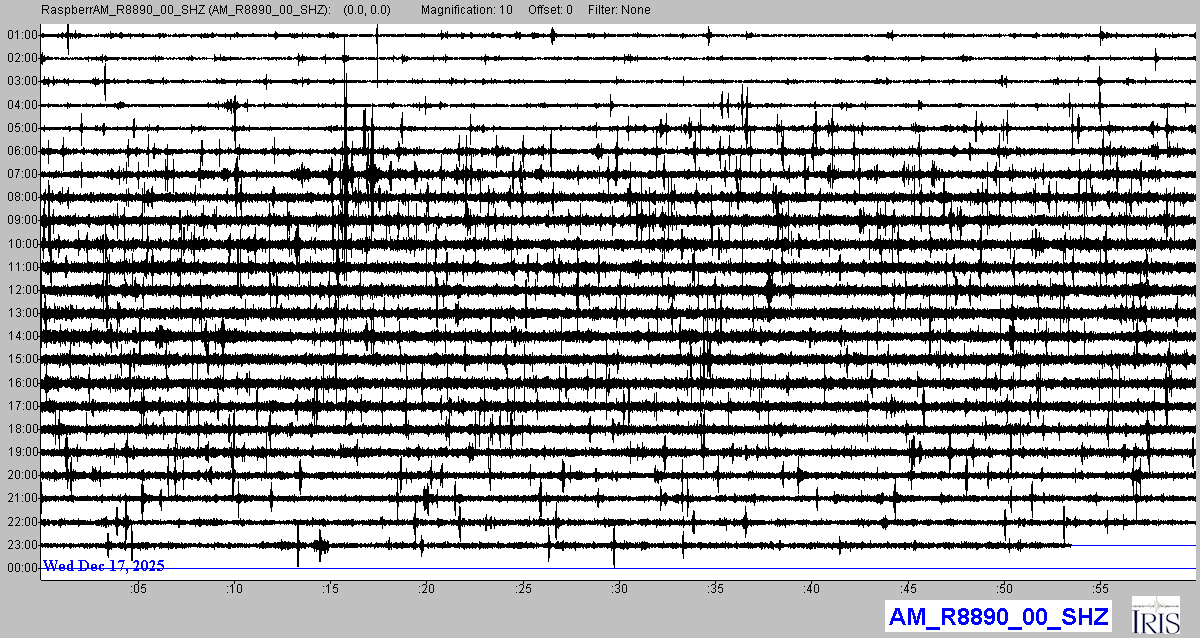Click the Offset: 0 header text

[550, 10]
